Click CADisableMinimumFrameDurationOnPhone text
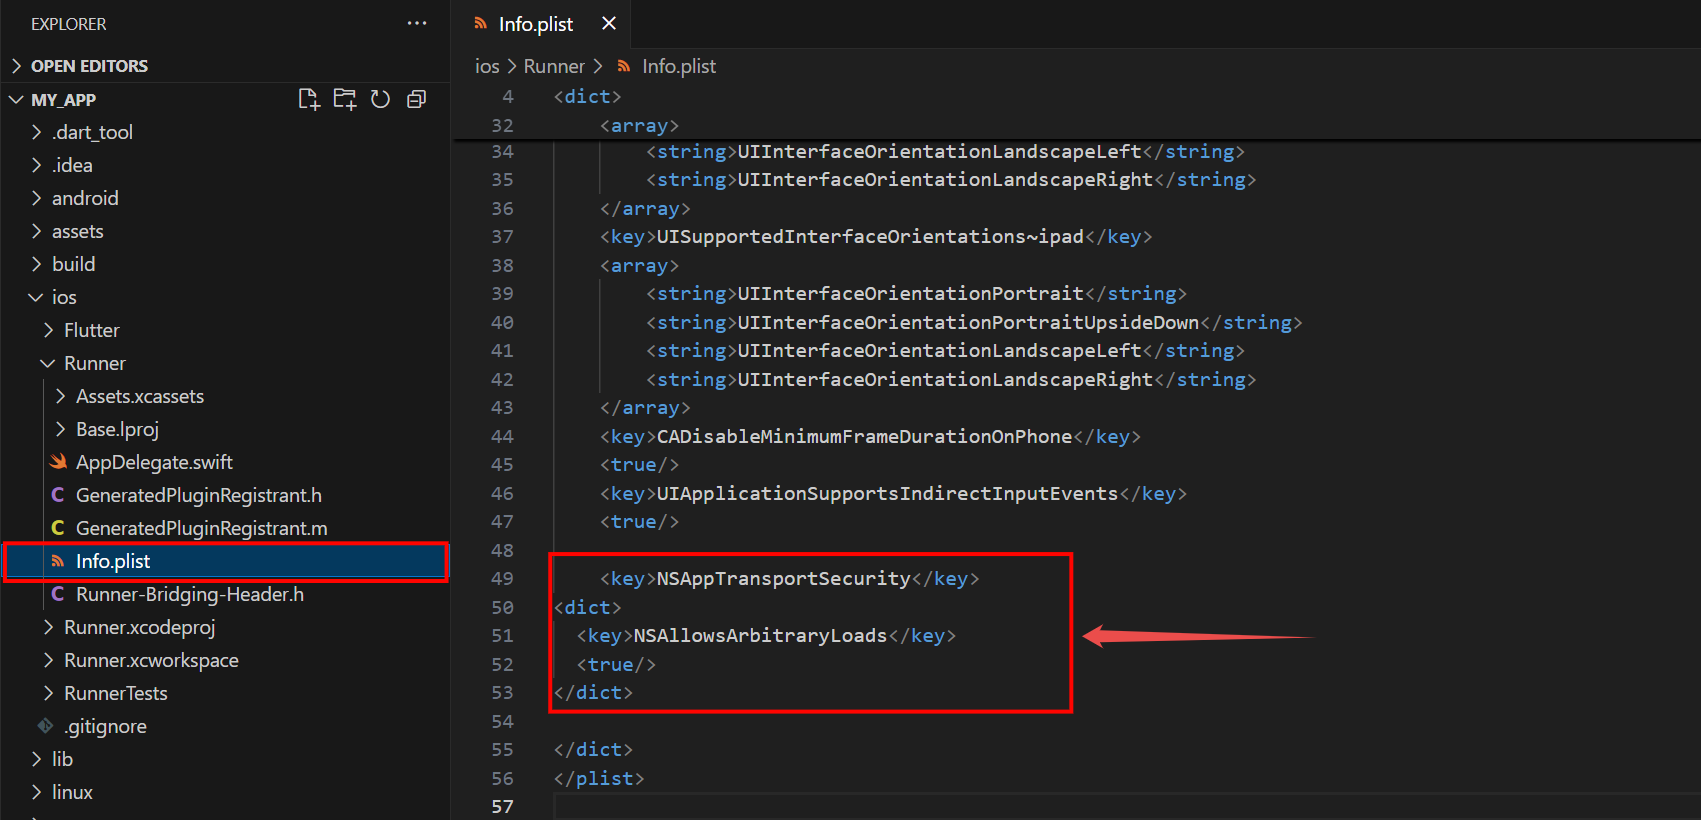The image size is (1701, 820). tap(864, 437)
